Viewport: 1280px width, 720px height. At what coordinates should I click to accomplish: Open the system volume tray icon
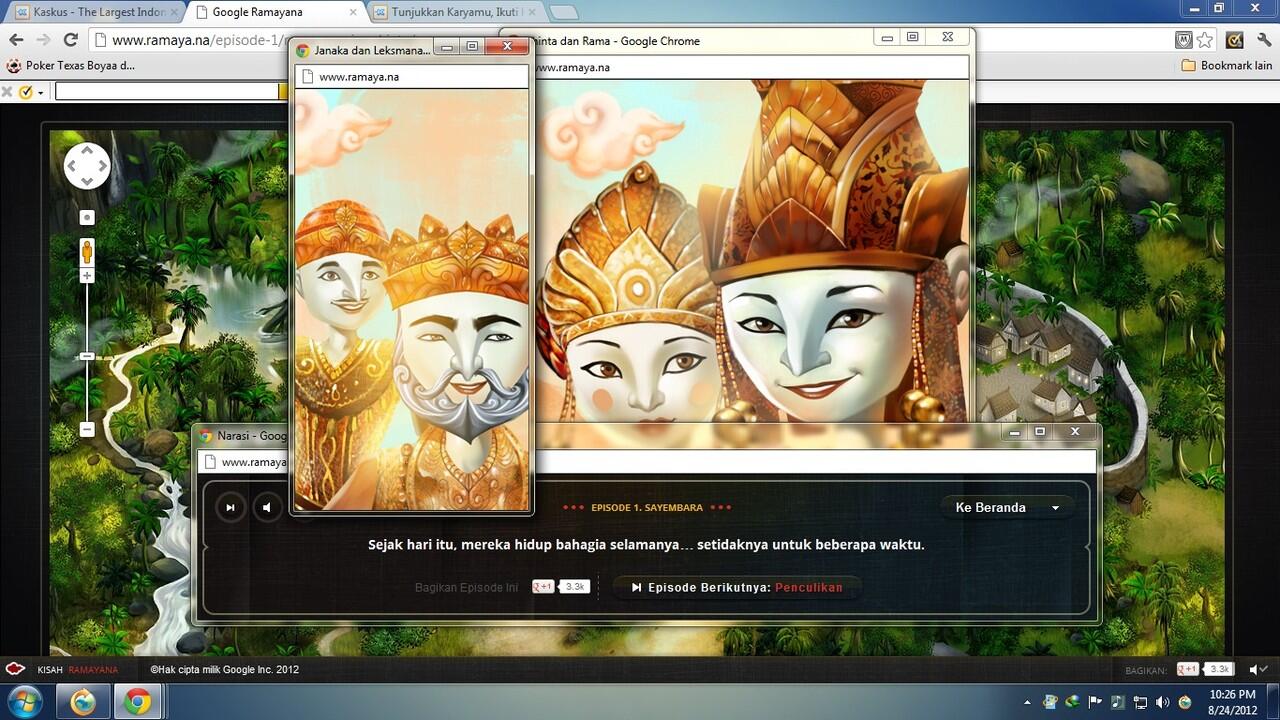pos(1162,702)
